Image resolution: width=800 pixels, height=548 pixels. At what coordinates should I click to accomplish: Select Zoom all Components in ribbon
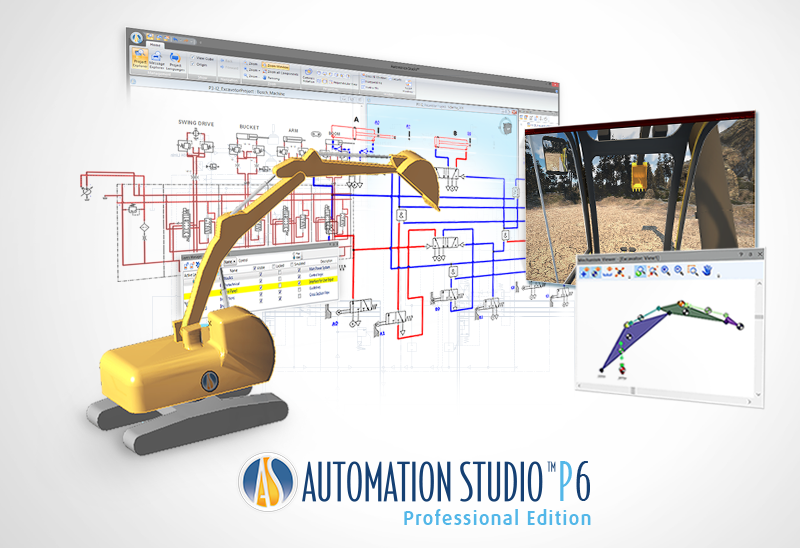point(281,73)
